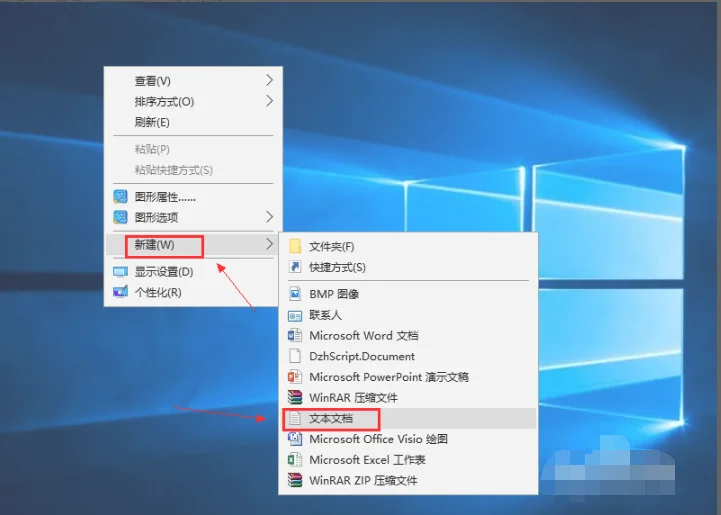
Task: Select 新建(W) in the context menu
Action: point(193,245)
